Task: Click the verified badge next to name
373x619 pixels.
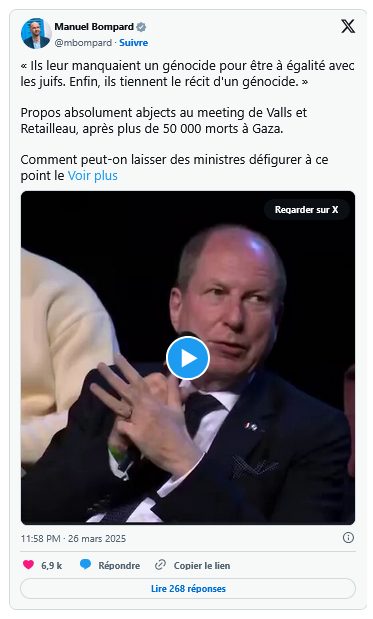Action: pos(141,27)
